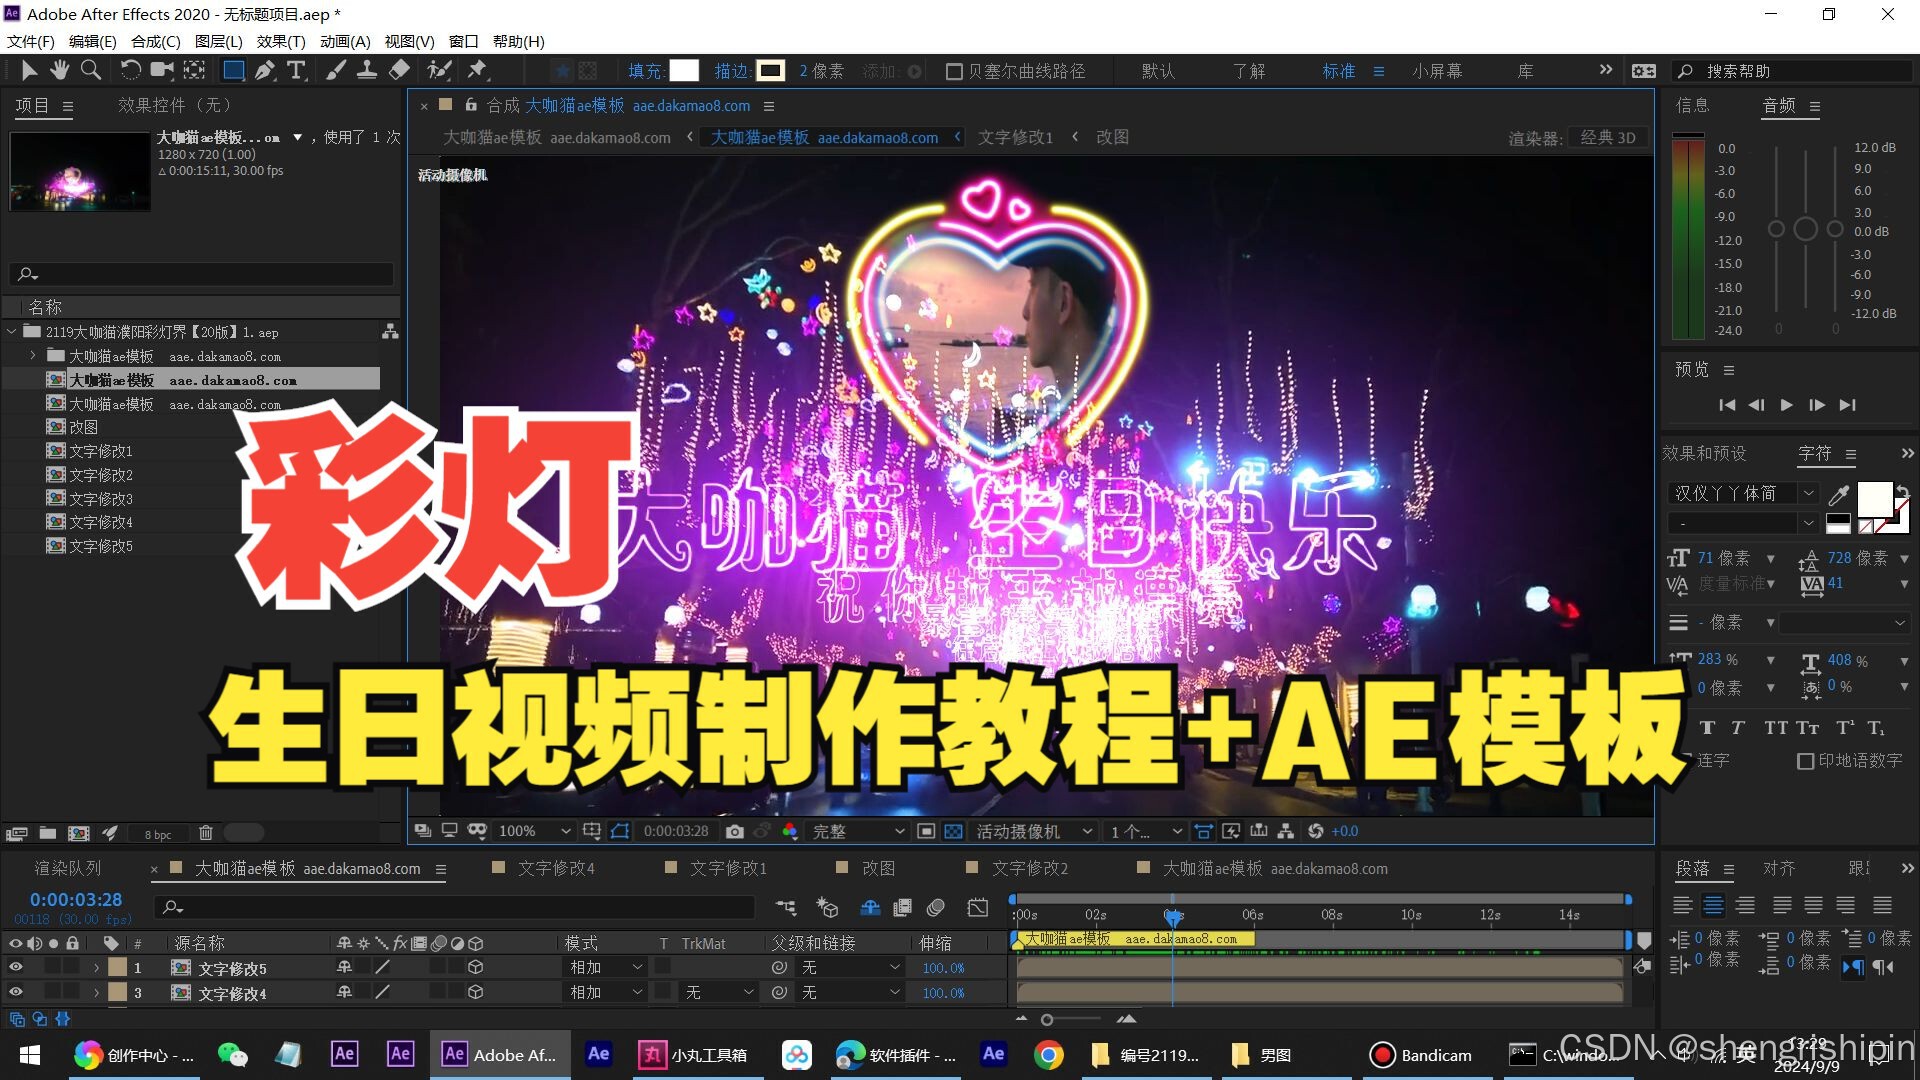Open the blend mode dropdown for 文字修改5

pyautogui.click(x=606, y=967)
